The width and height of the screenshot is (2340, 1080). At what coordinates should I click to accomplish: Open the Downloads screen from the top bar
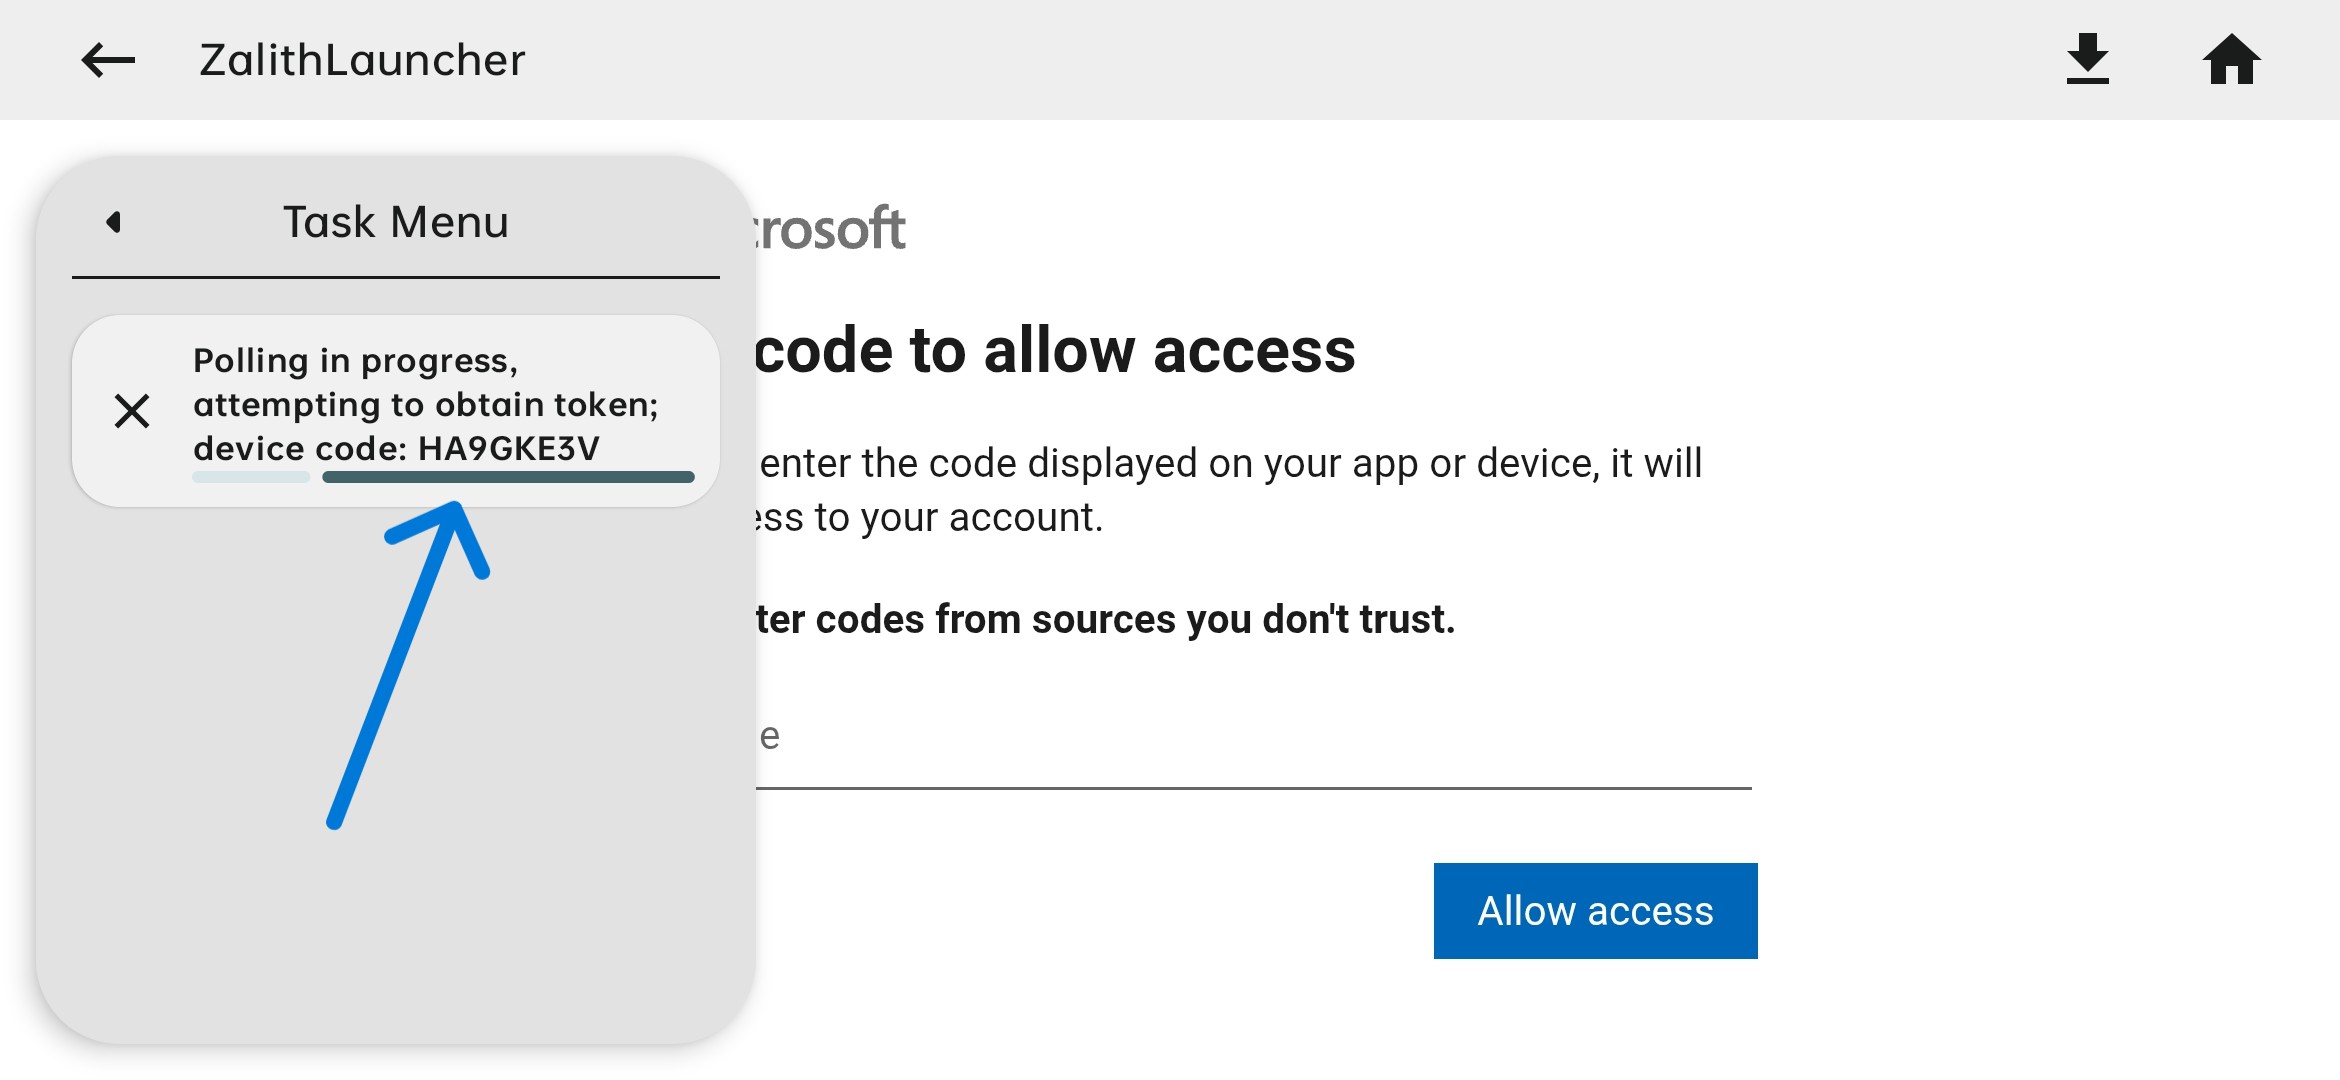click(x=2087, y=60)
